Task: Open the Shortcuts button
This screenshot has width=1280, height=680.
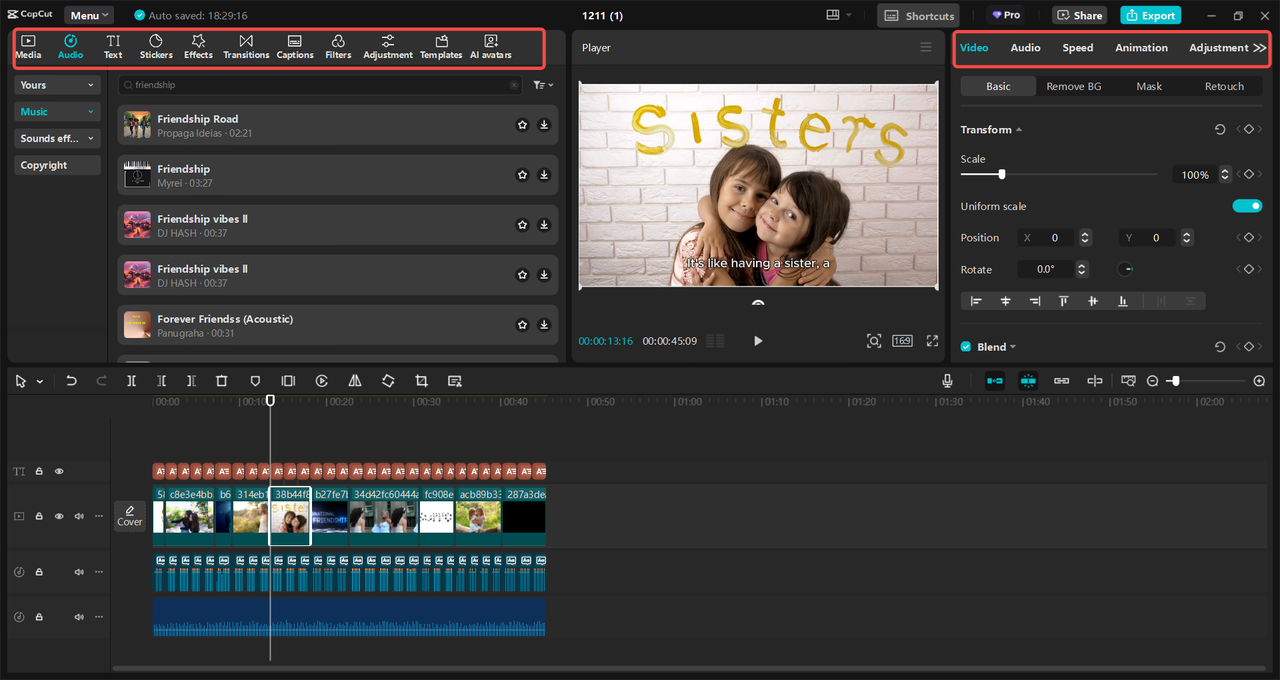Action: [919, 15]
